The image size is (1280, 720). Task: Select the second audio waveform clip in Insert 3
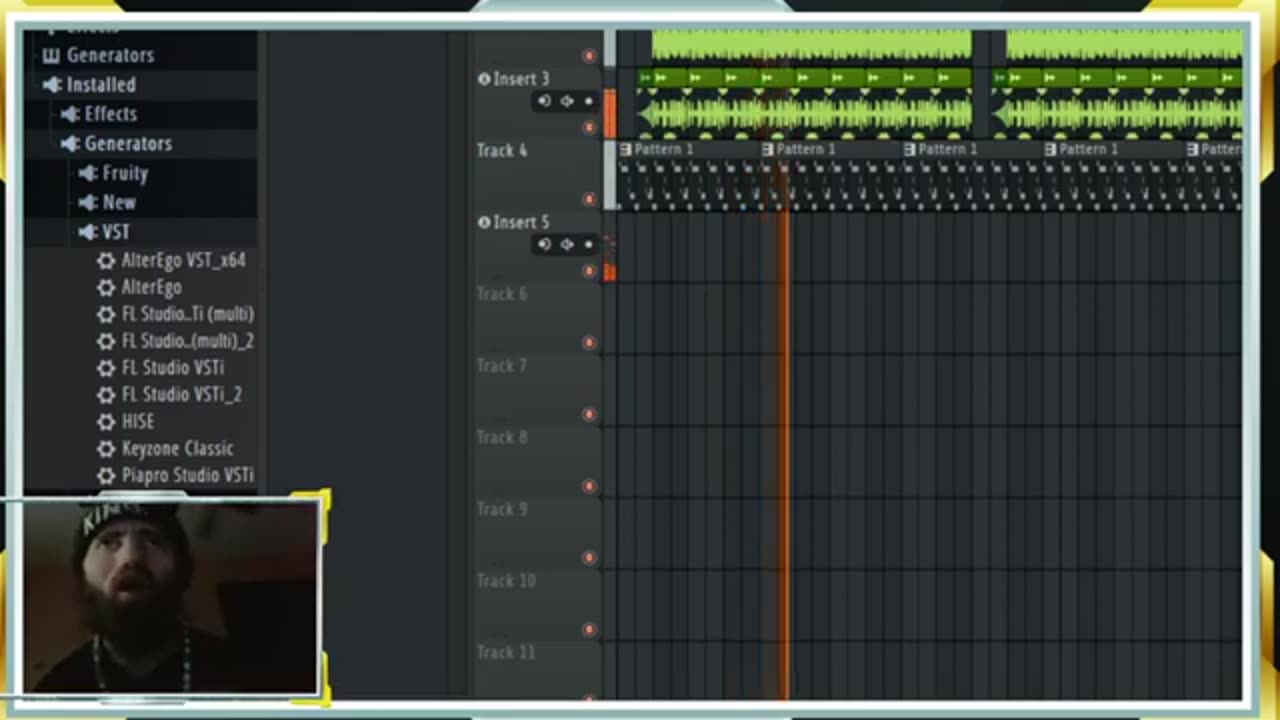click(1117, 103)
